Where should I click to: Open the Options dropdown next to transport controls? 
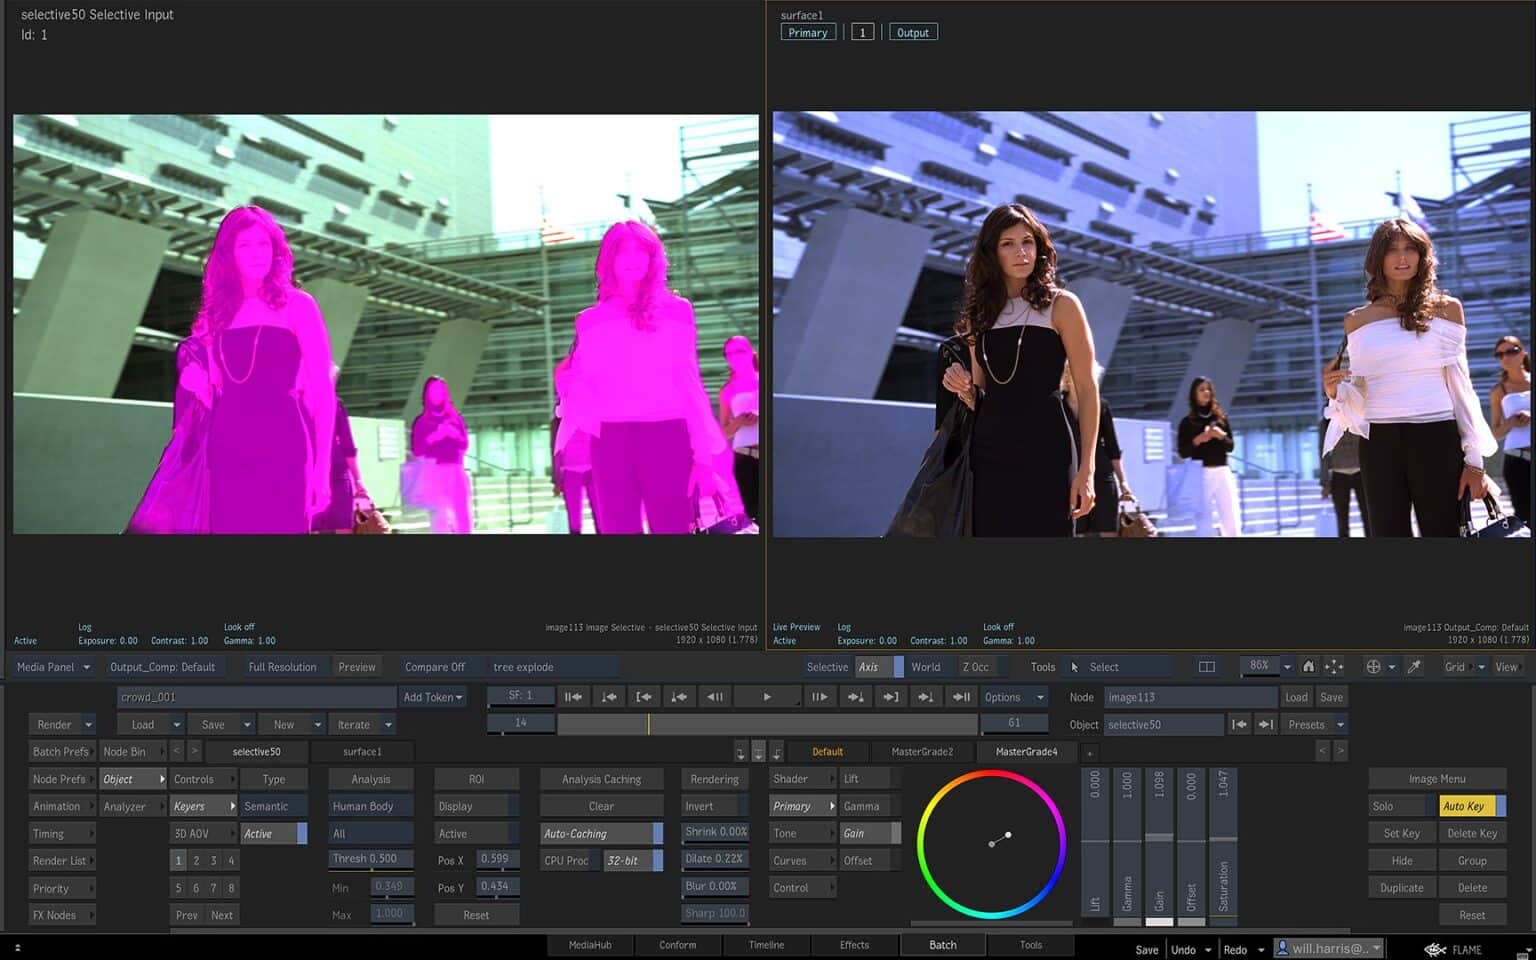(x=1013, y=697)
